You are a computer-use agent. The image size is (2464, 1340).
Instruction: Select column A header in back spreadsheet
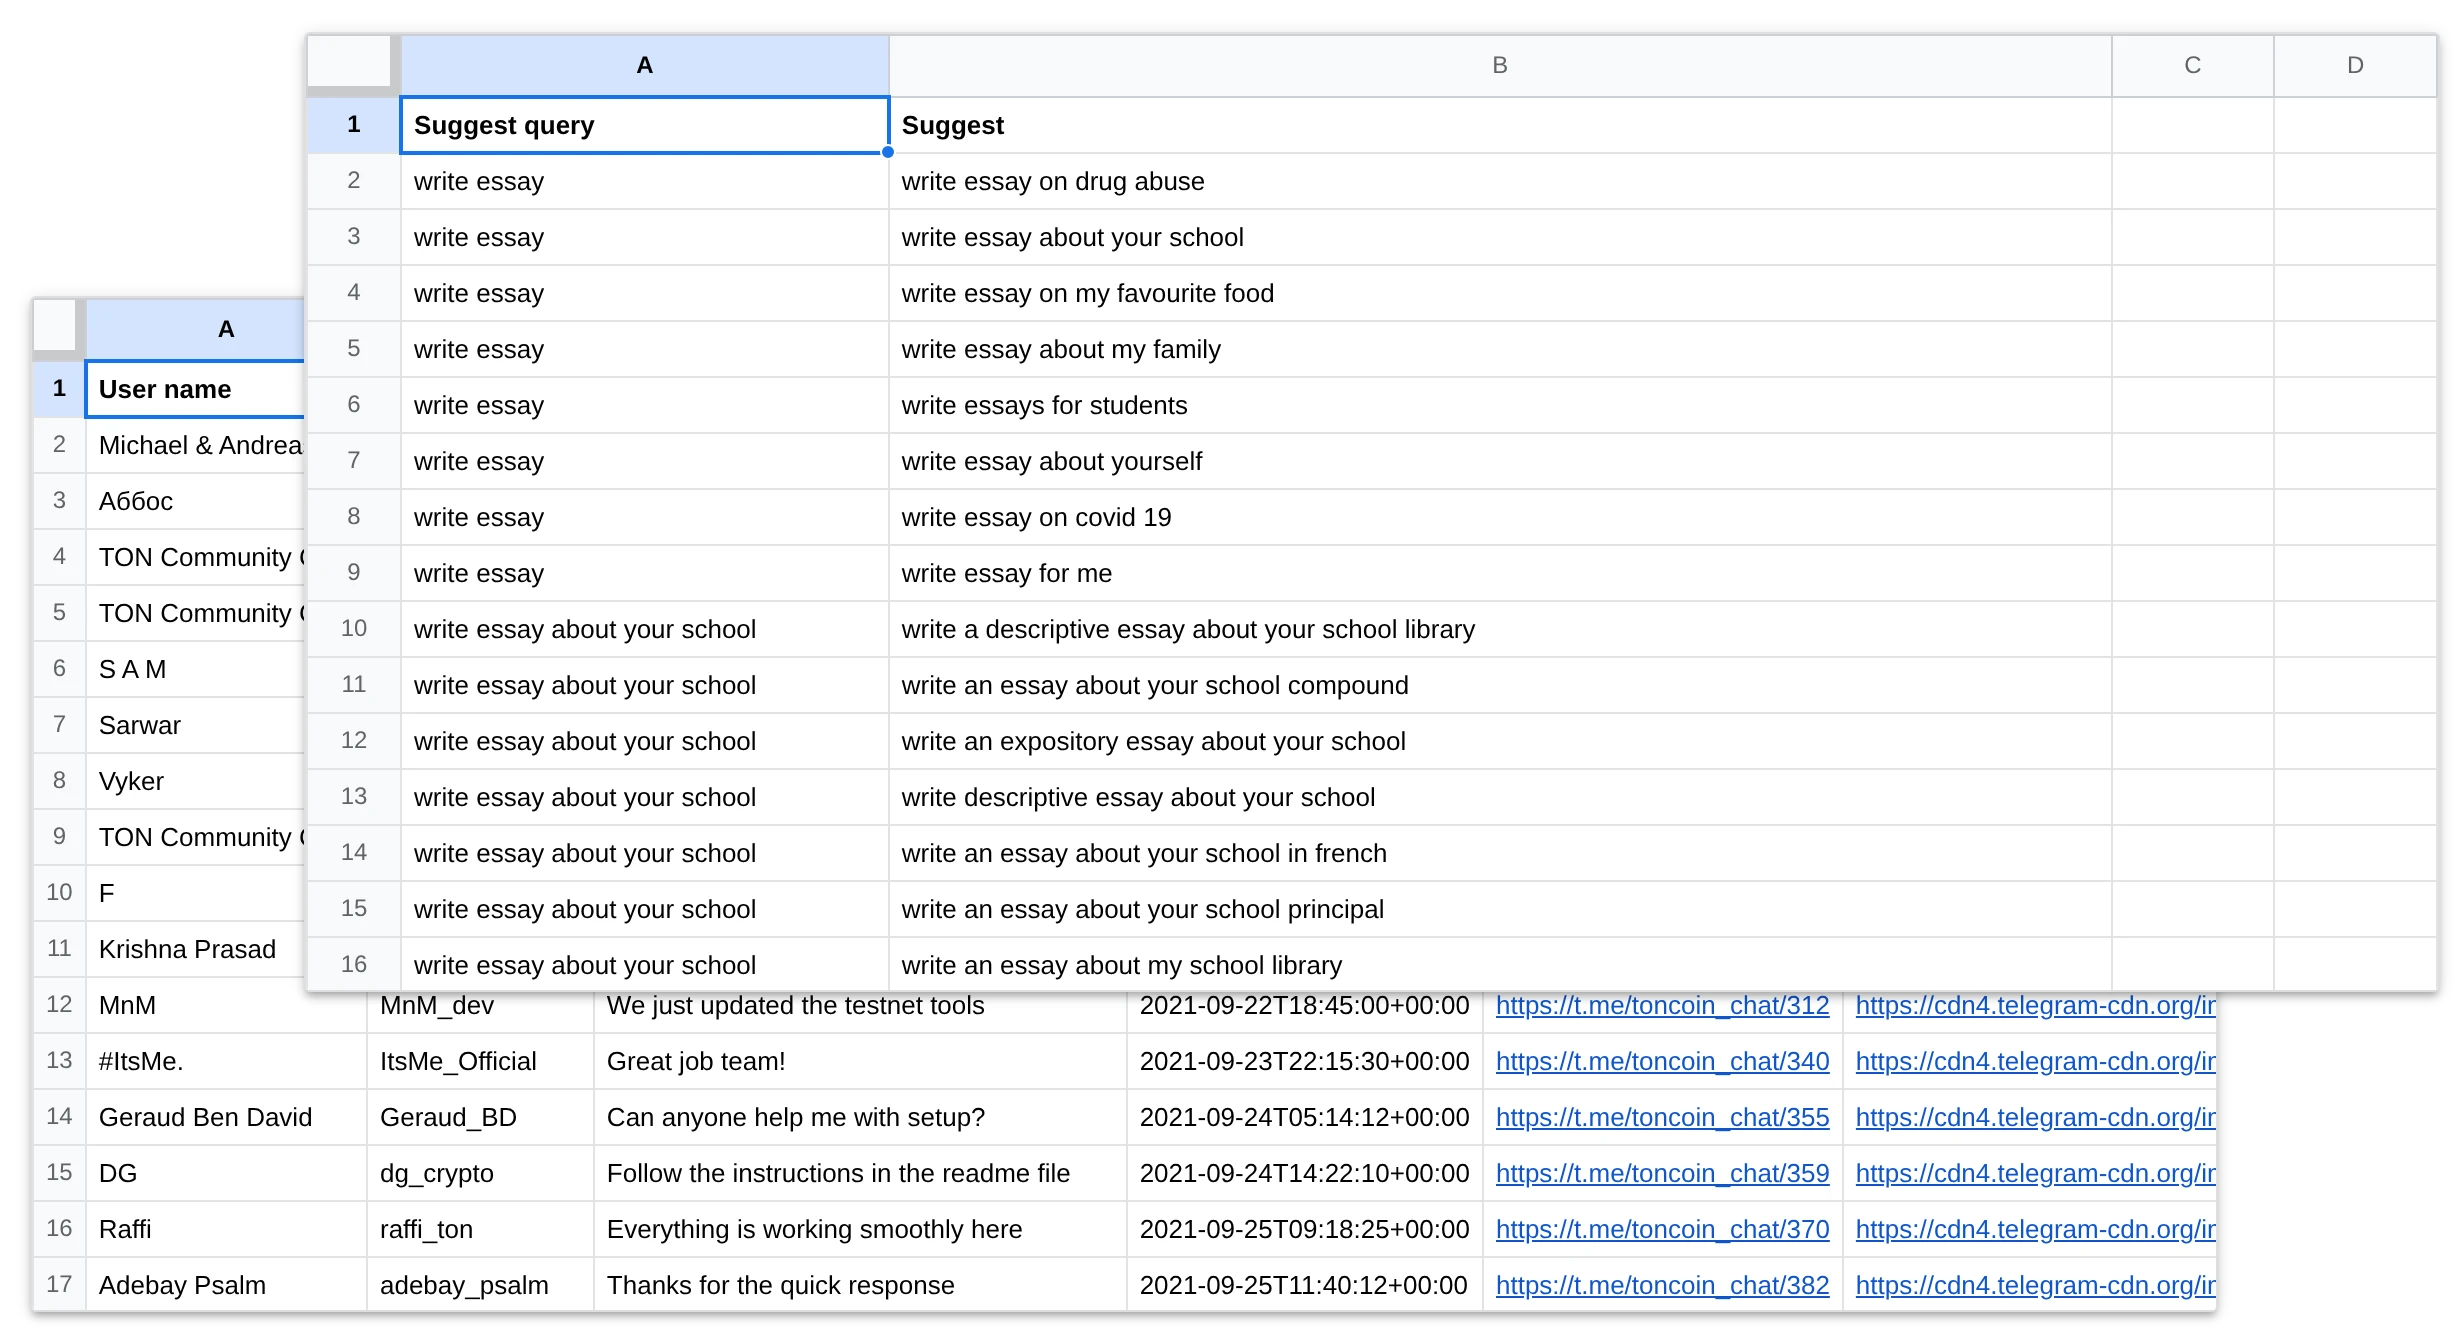pos(195,330)
